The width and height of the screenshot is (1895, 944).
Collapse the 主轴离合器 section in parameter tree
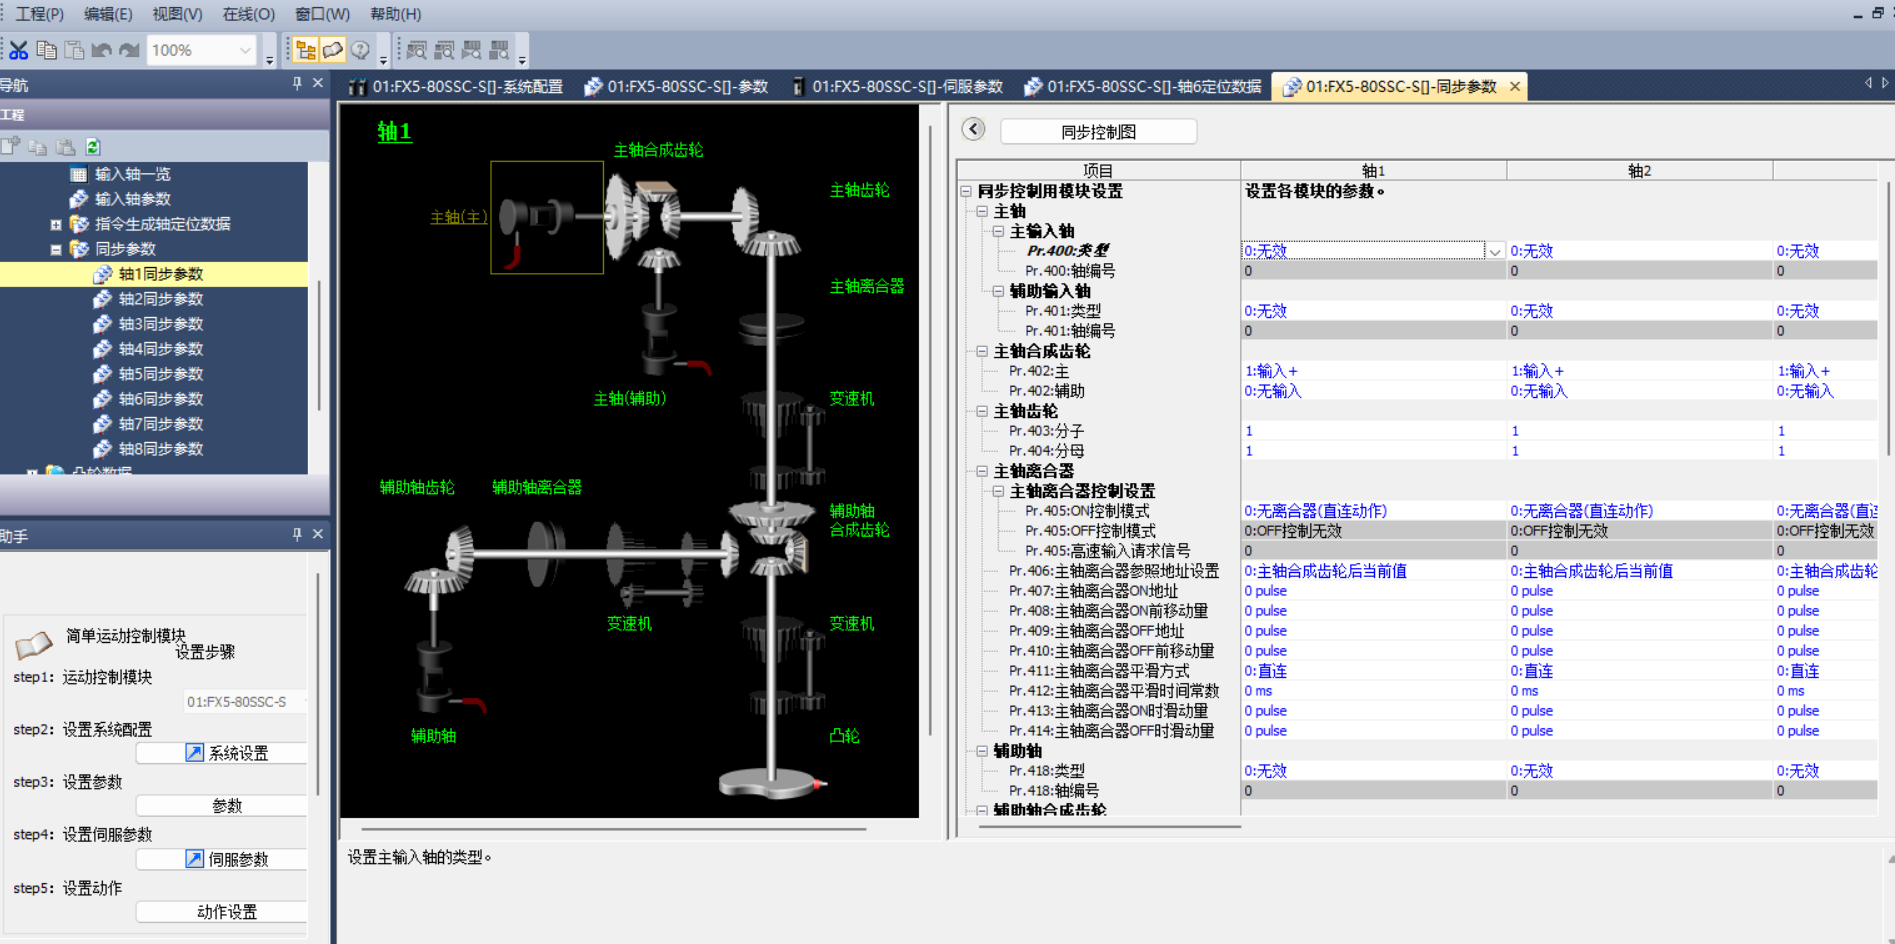pyautogui.click(x=982, y=471)
